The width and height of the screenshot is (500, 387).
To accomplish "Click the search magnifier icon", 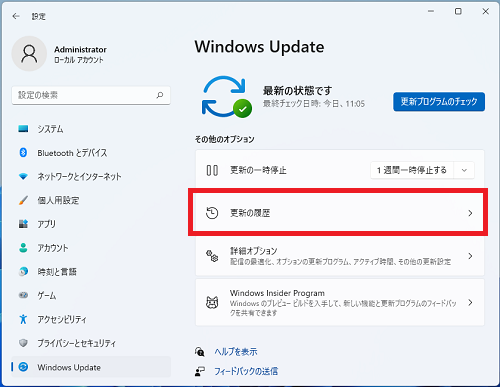I will click(160, 95).
